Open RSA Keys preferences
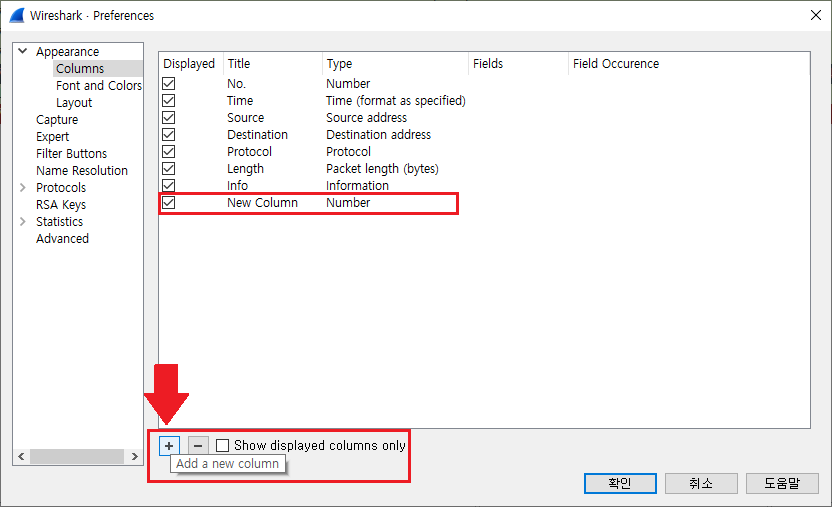The width and height of the screenshot is (832, 507). (61, 205)
